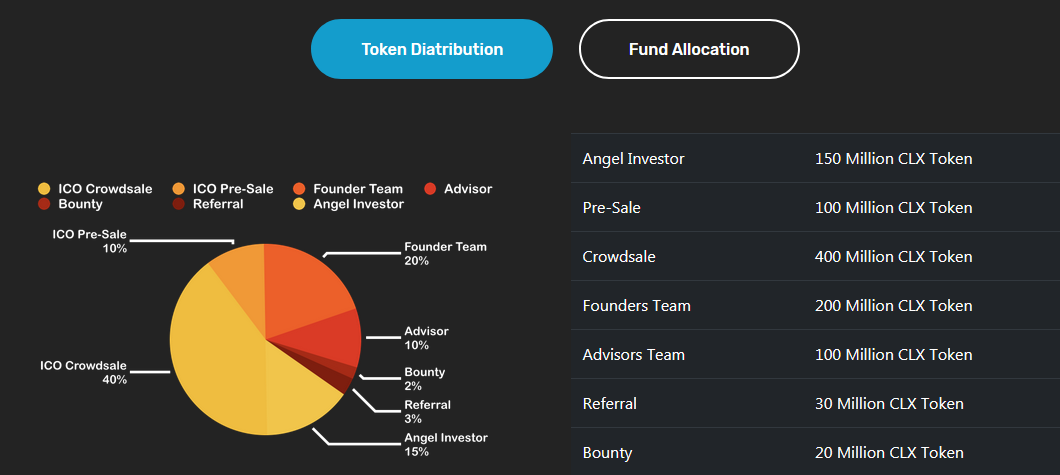Click the Angel Investor table row label
Viewport: 1060px width, 475px height.
(633, 159)
